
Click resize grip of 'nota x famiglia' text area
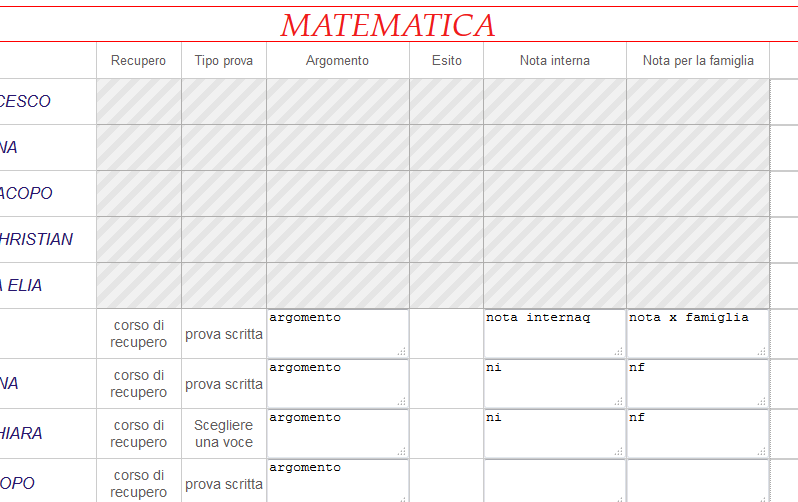click(762, 351)
